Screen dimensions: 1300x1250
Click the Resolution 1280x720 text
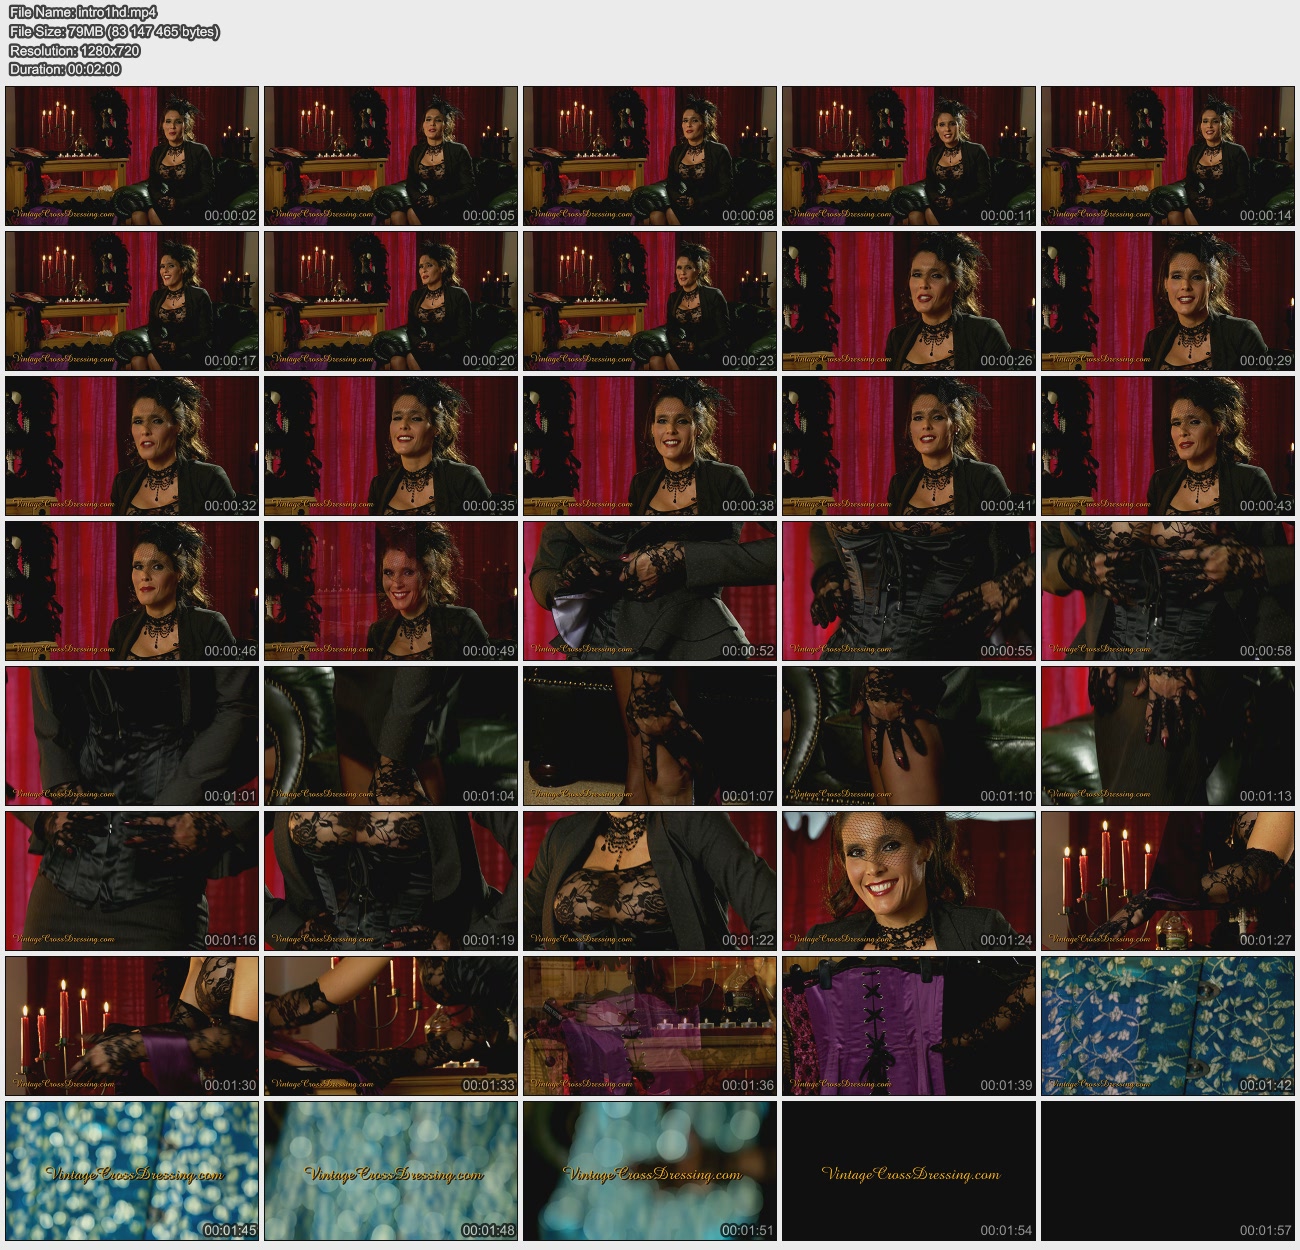click(75, 51)
